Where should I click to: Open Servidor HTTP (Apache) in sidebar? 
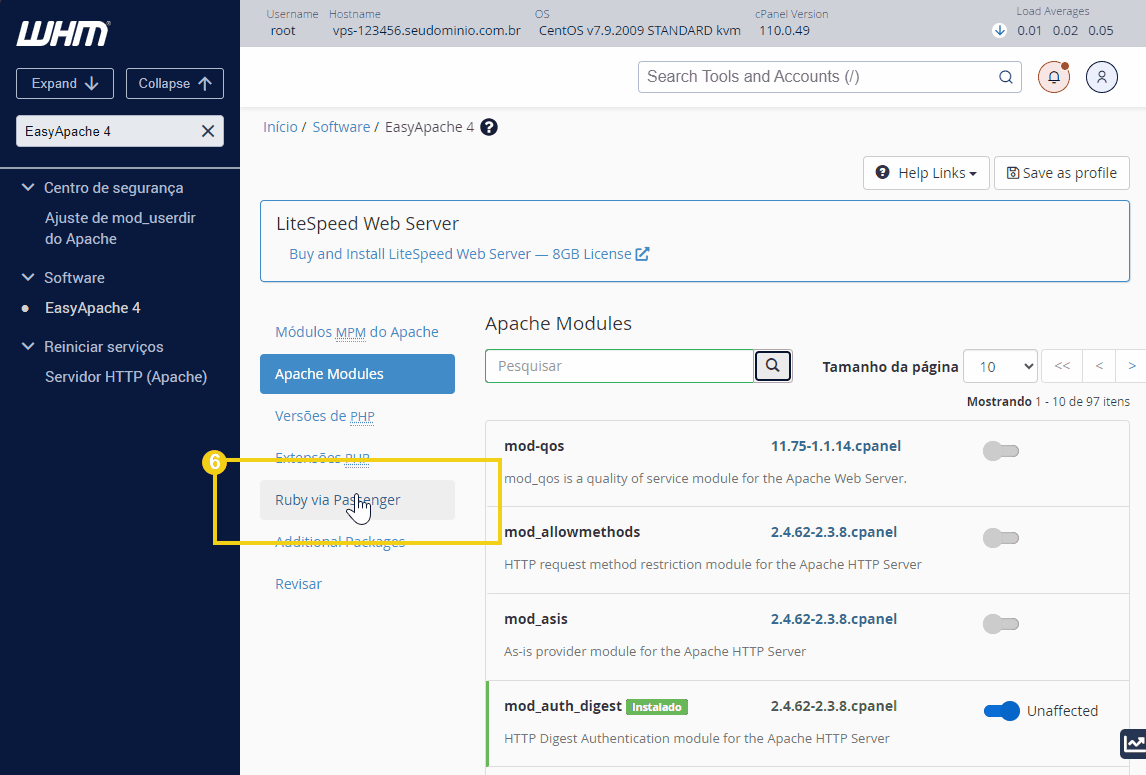[126, 377]
